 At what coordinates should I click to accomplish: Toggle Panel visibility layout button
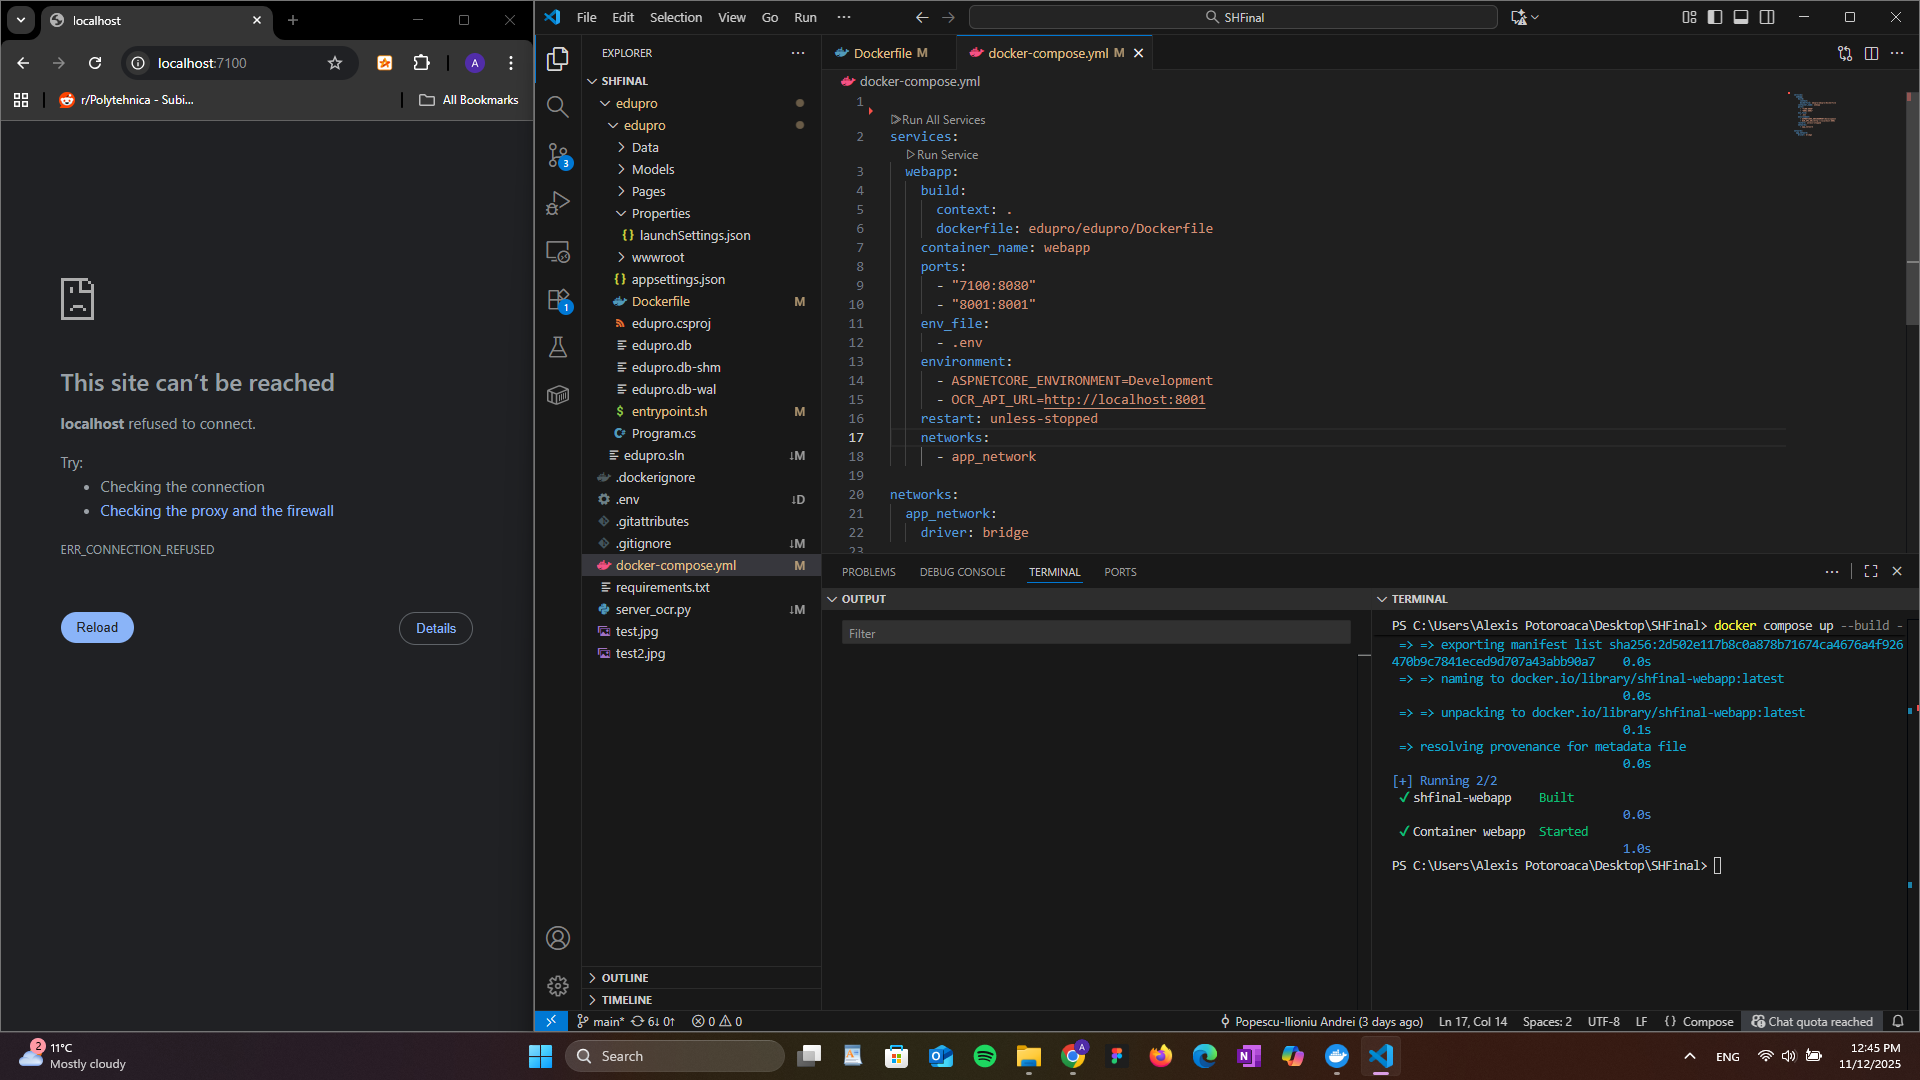(x=1741, y=17)
